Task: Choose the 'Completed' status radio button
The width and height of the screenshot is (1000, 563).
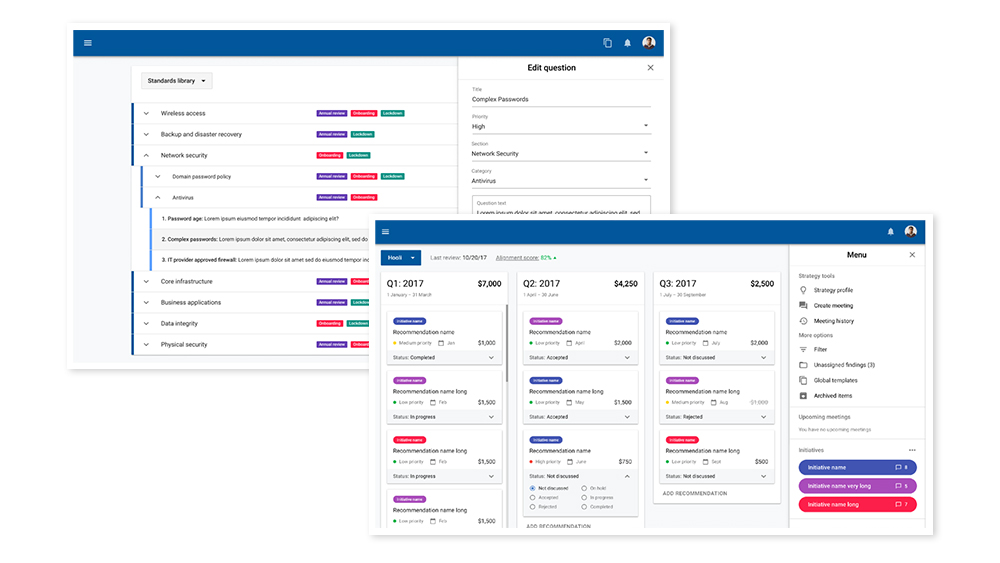Action: 584,506
